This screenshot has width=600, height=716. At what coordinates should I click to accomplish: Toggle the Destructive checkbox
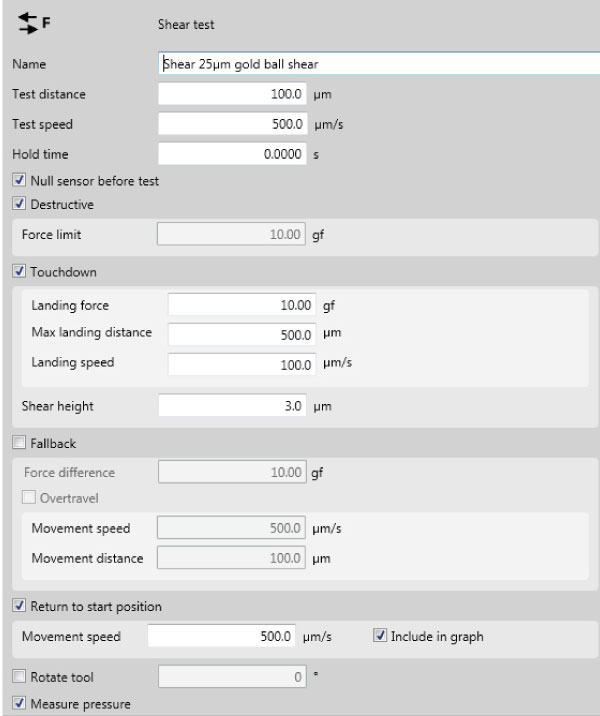tap(17, 204)
